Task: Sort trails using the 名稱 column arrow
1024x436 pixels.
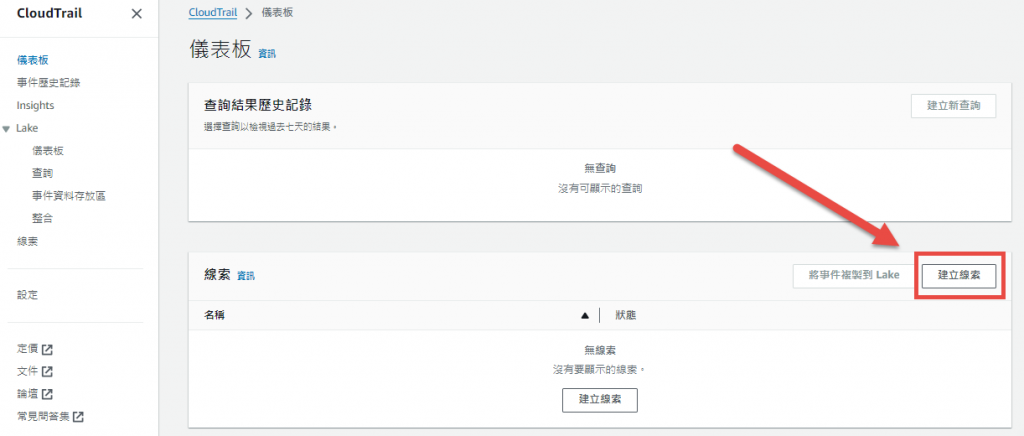Action: click(x=585, y=315)
